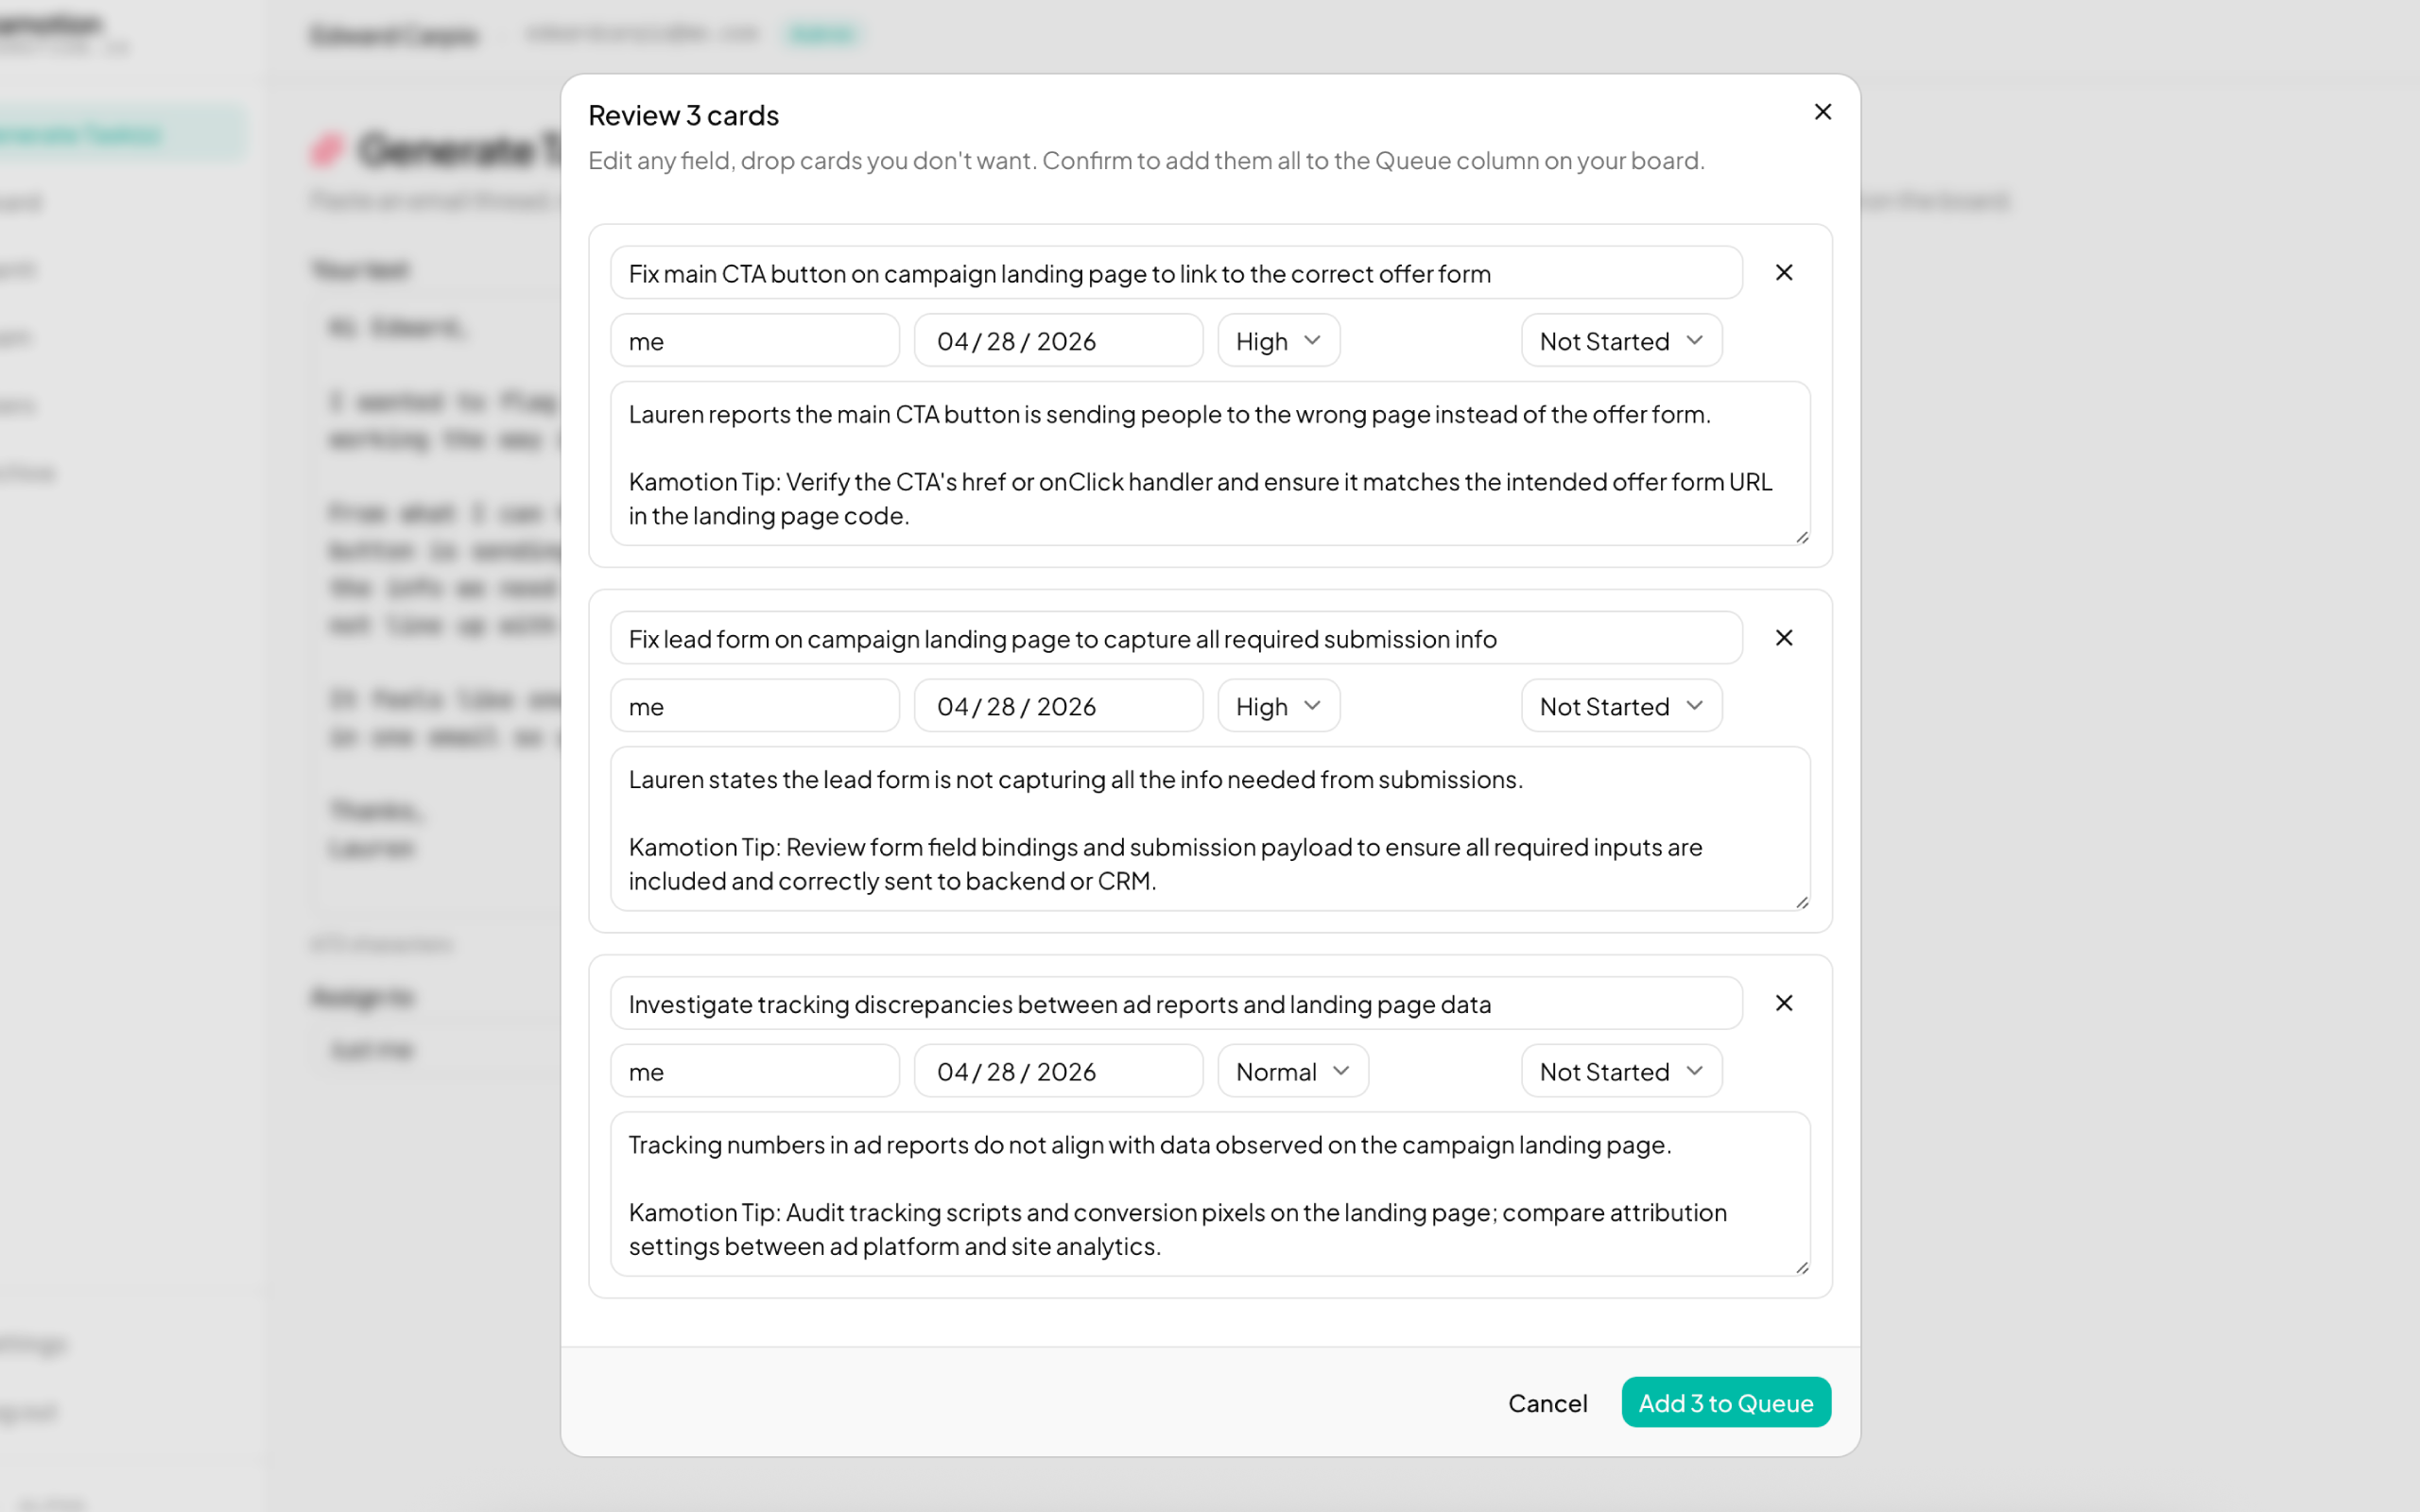
Task: Click the Add 3 to Queue button
Action: pos(1725,1402)
